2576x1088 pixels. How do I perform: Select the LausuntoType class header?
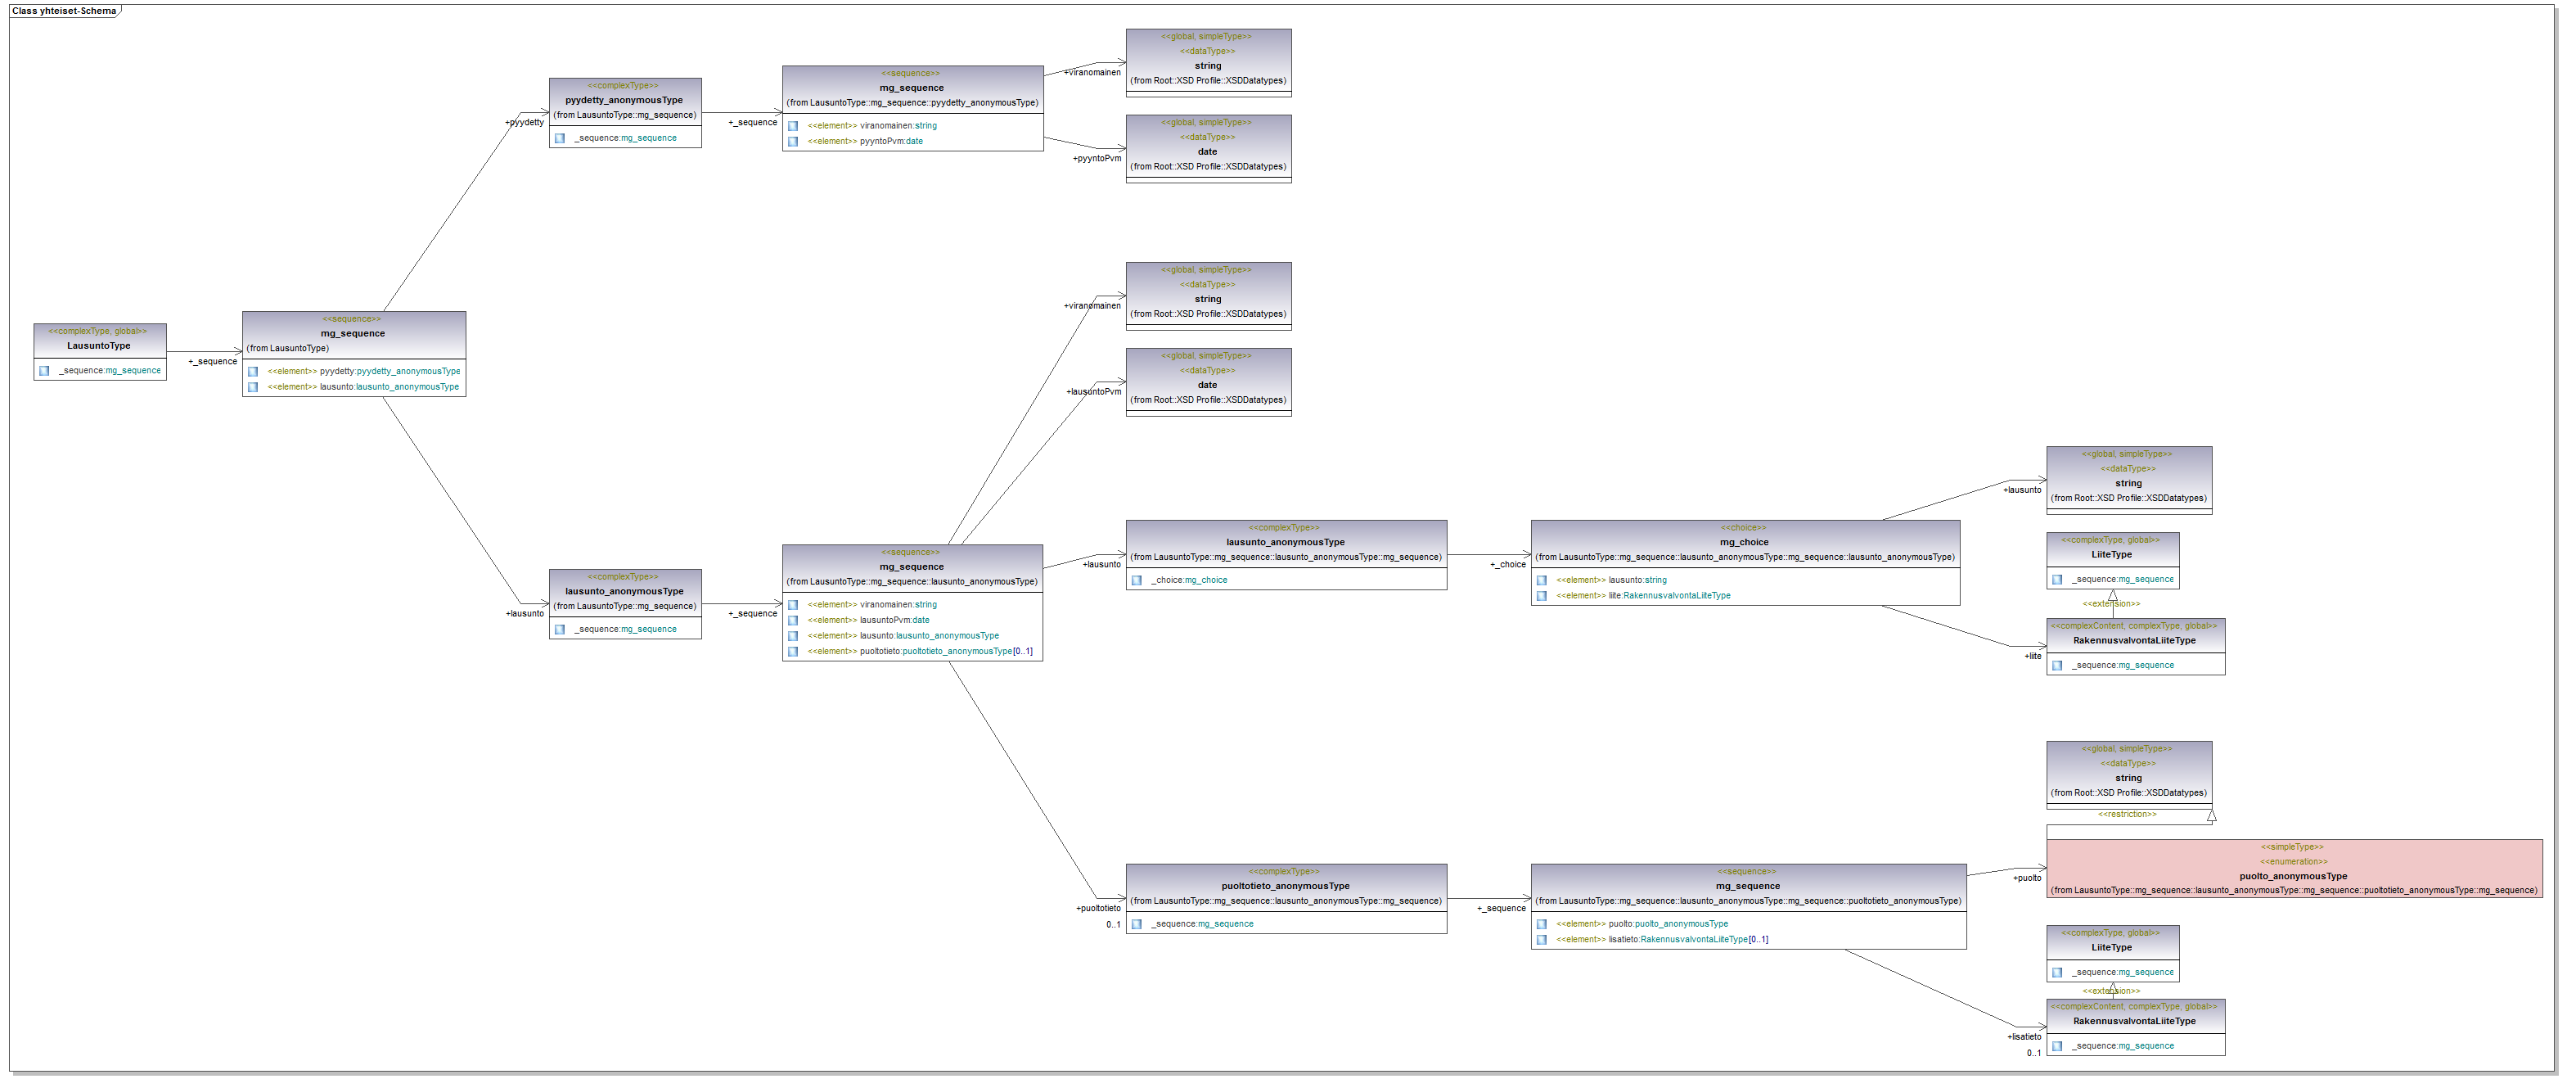pyautogui.click(x=99, y=346)
